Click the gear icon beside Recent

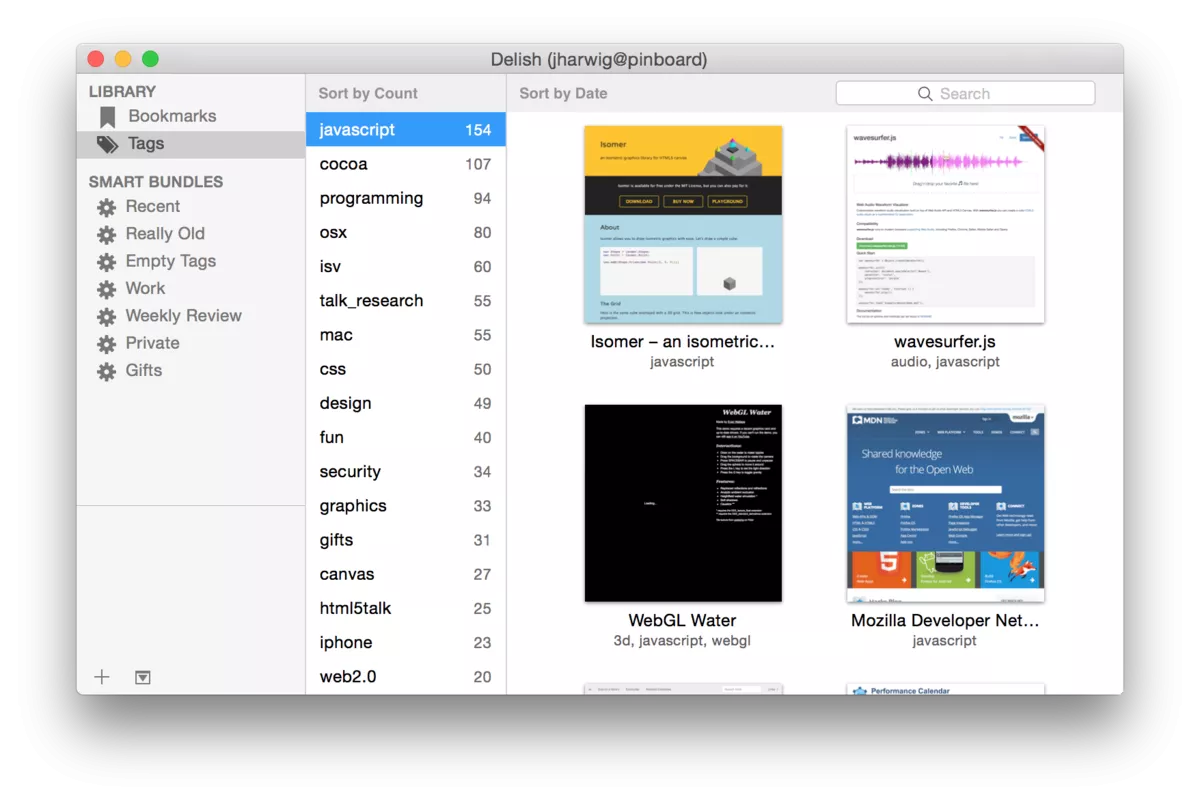[106, 208]
